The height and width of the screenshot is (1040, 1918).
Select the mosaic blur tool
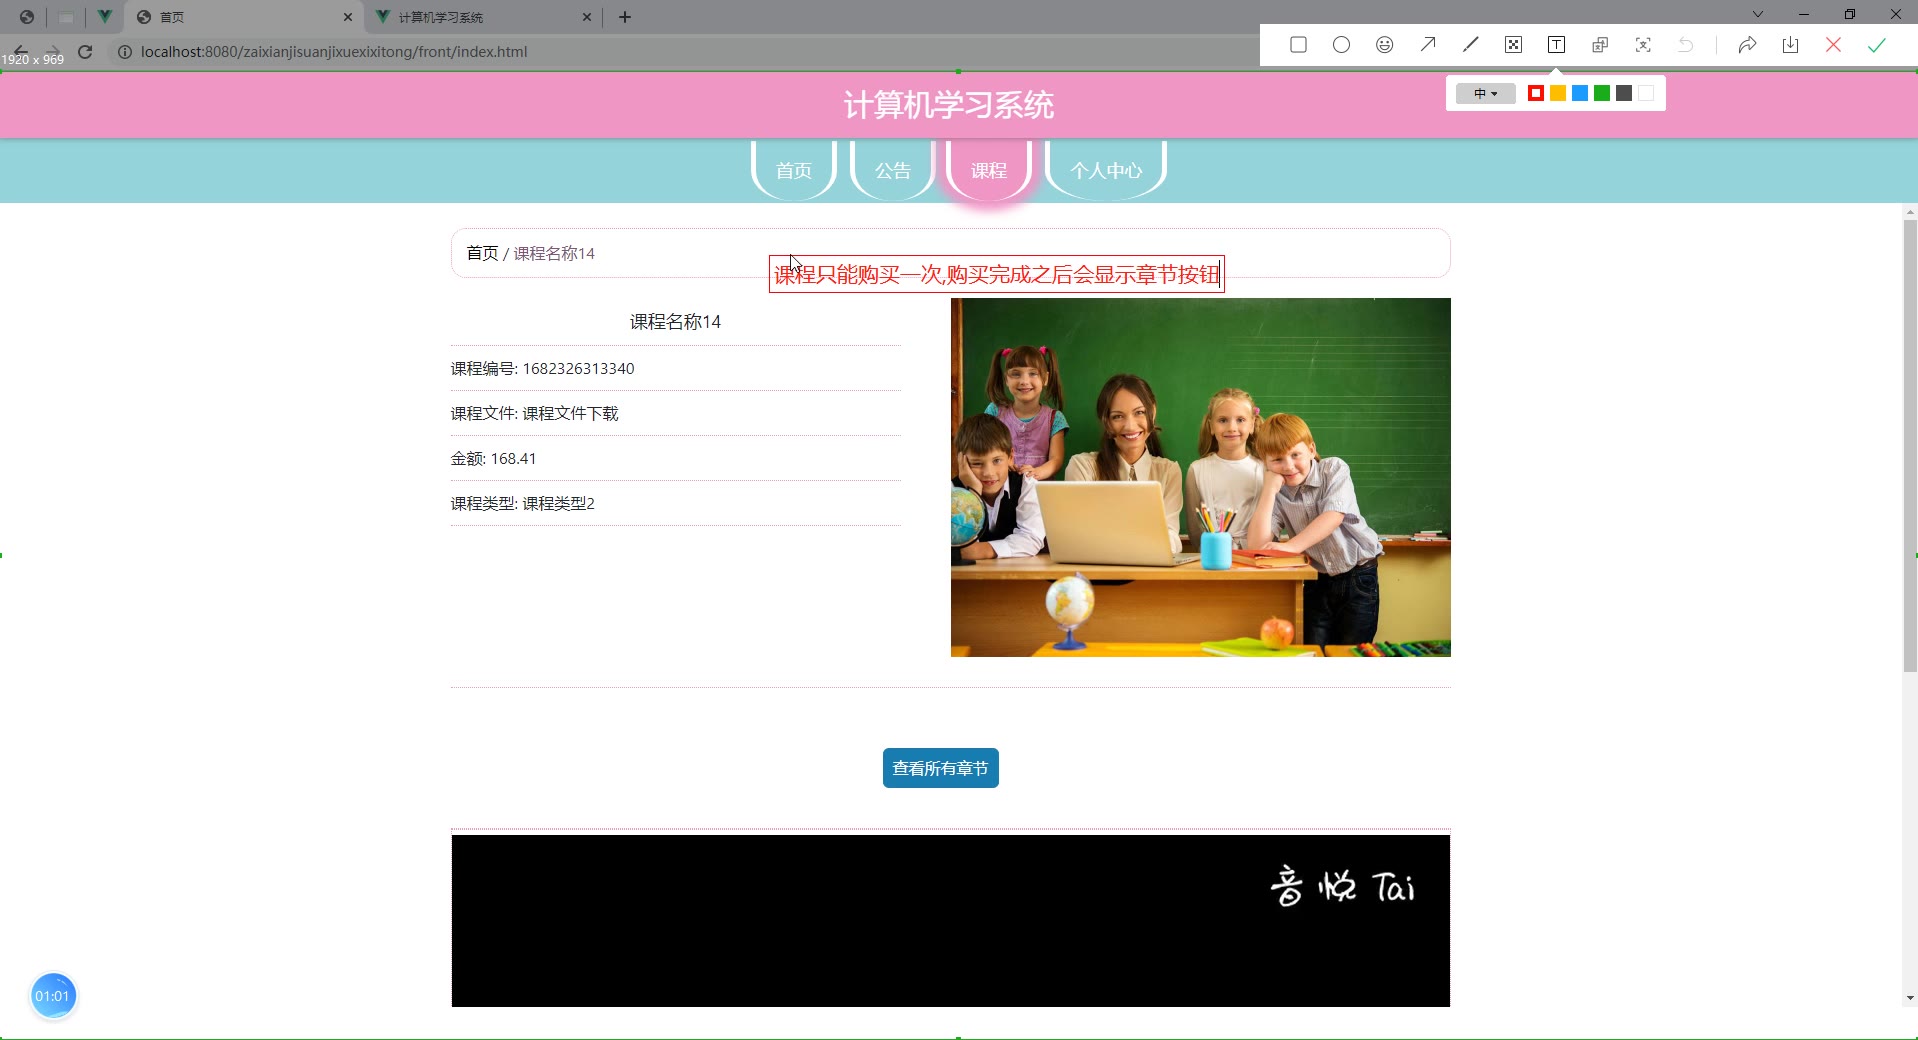[x=1513, y=45]
